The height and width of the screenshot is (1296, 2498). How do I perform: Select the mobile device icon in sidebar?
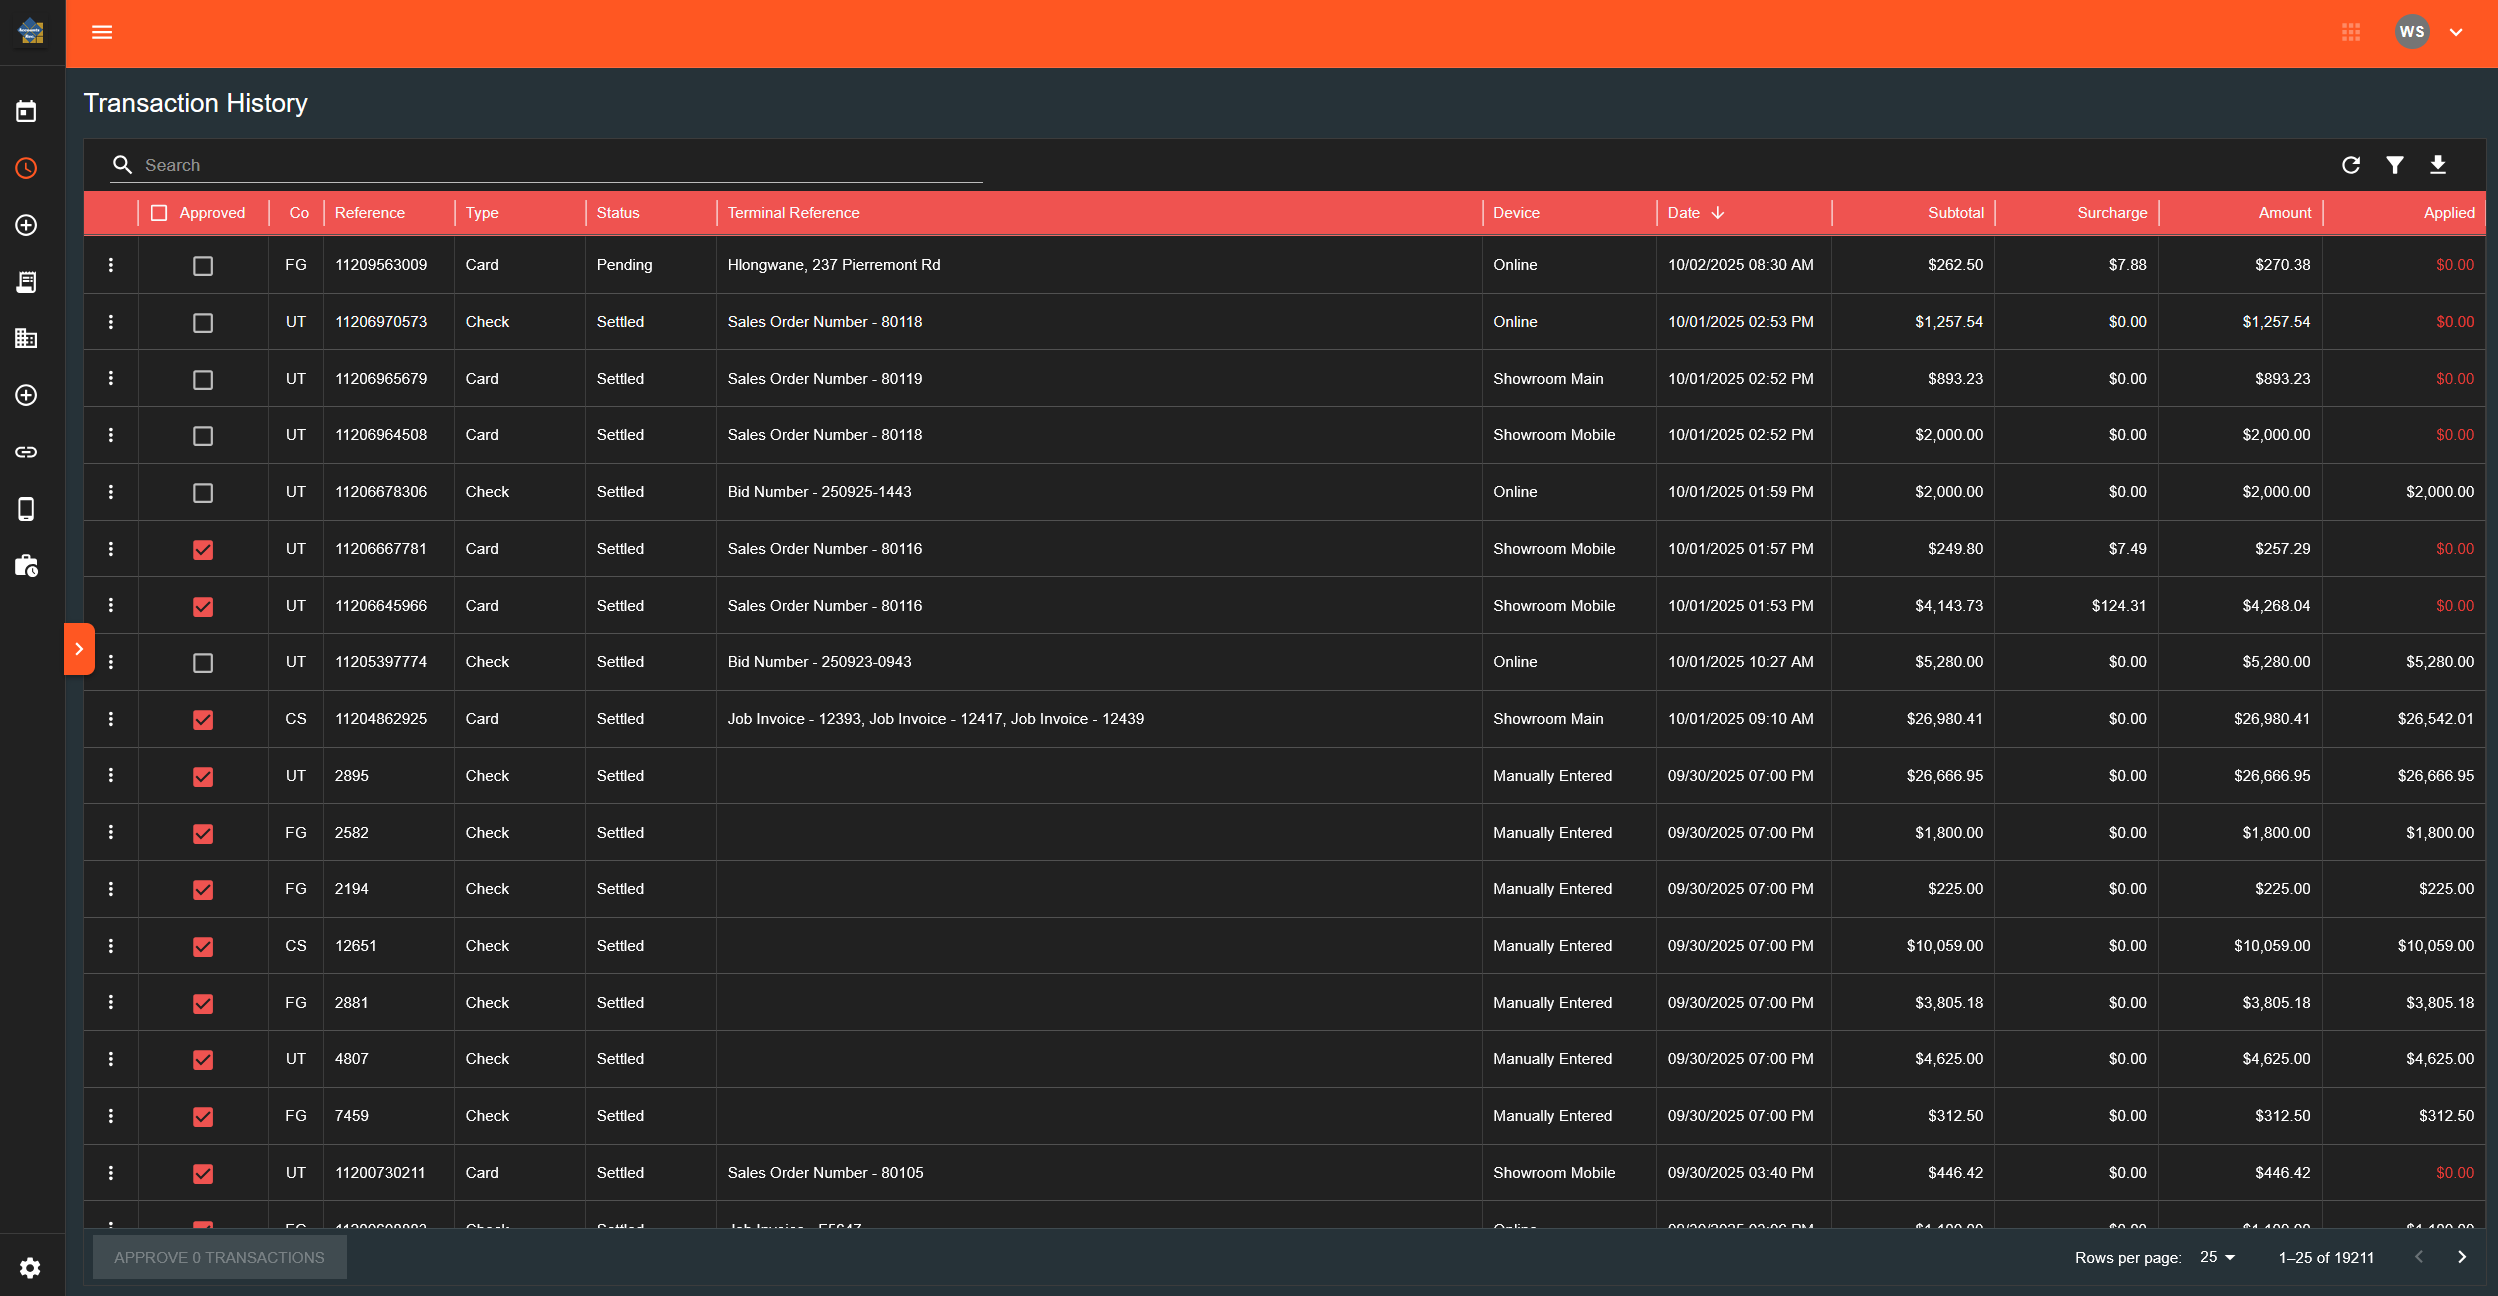(27, 509)
